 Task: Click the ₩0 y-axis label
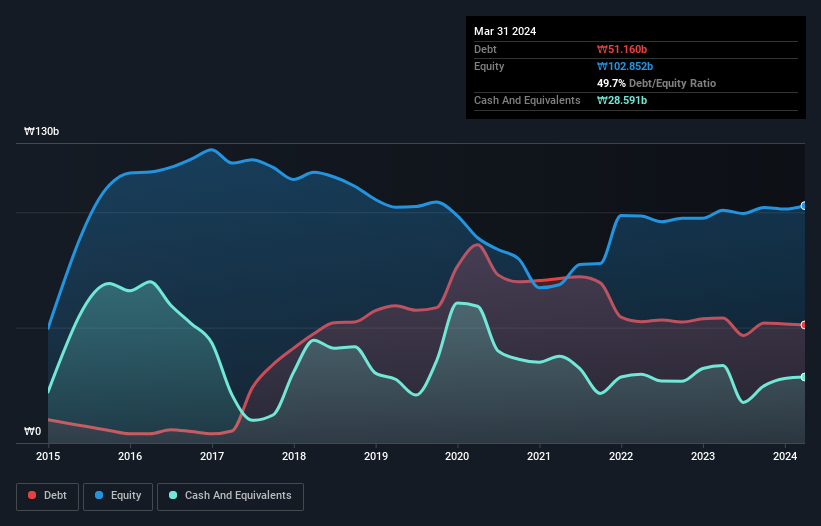tap(32, 431)
